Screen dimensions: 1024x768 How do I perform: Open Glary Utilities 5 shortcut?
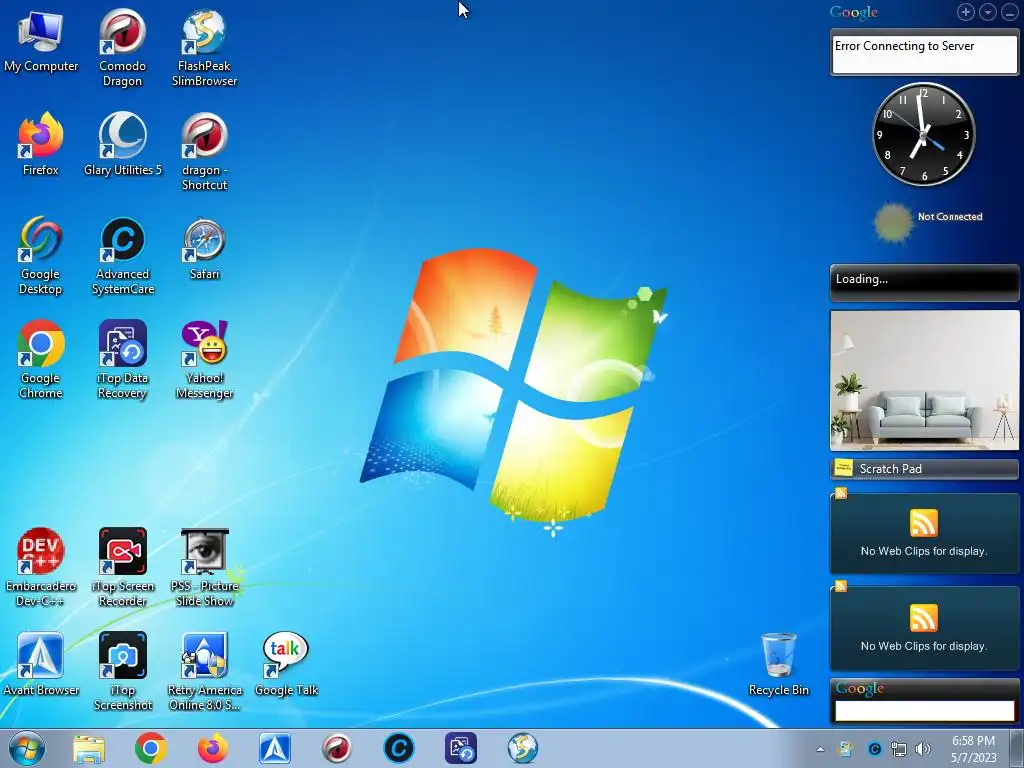tap(122, 144)
